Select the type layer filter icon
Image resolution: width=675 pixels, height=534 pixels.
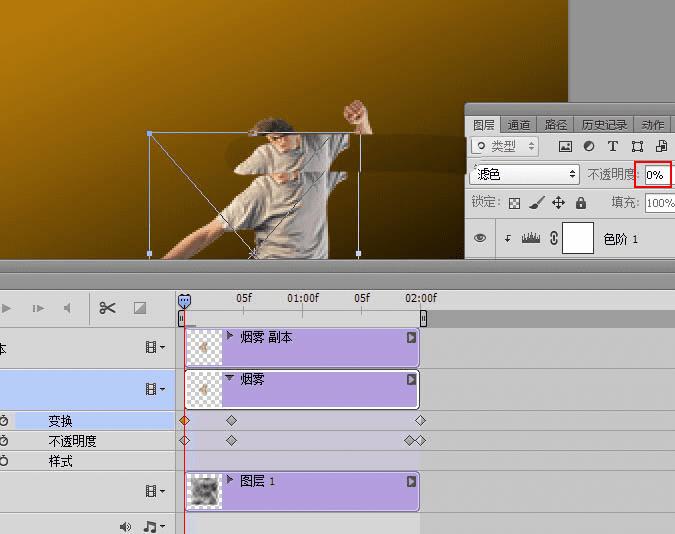pyautogui.click(x=613, y=147)
